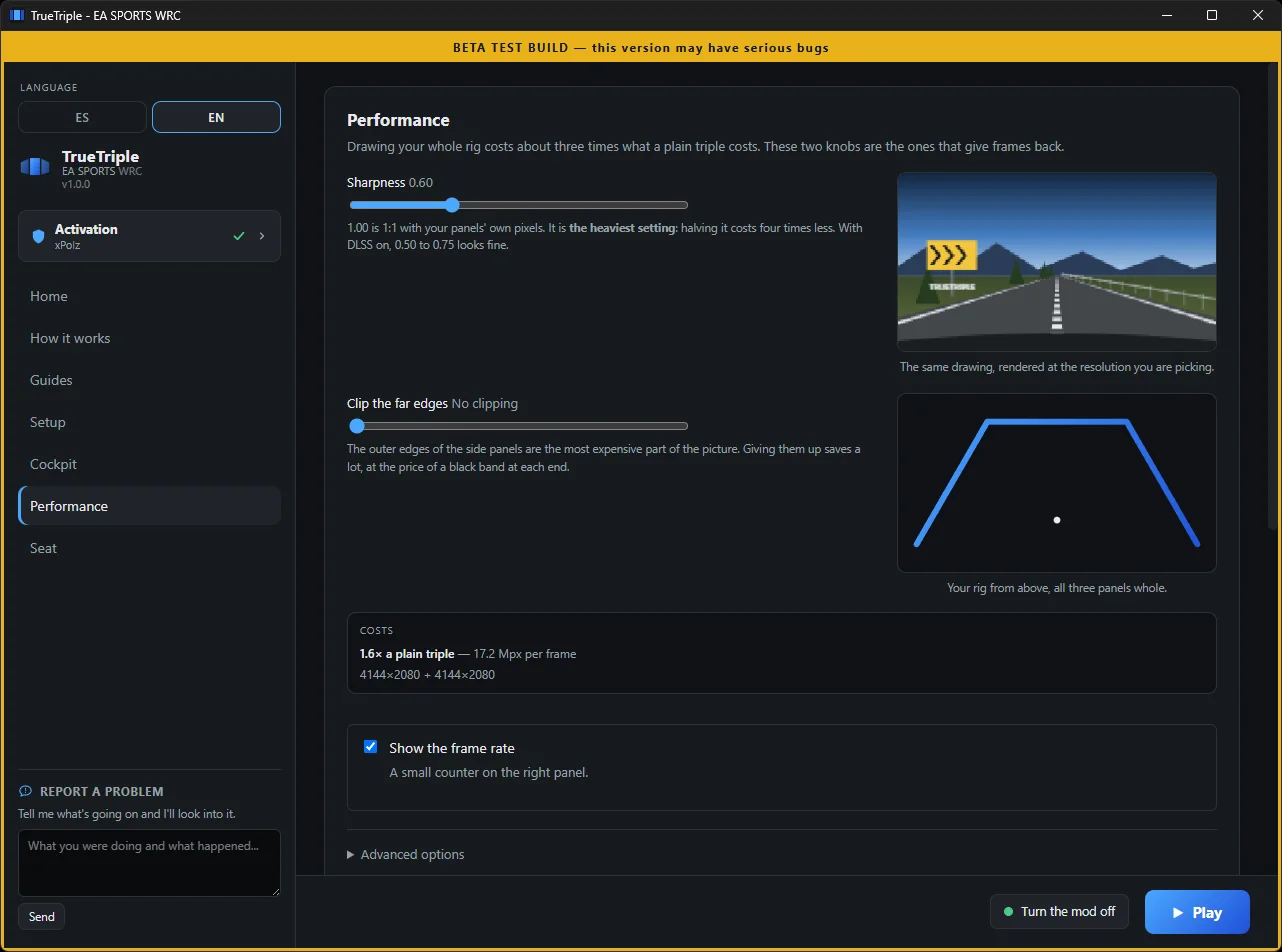The image size is (1282, 952).
Task: Click the resolution text '4144×2080 + 4144×2080'
Action: point(427,675)
